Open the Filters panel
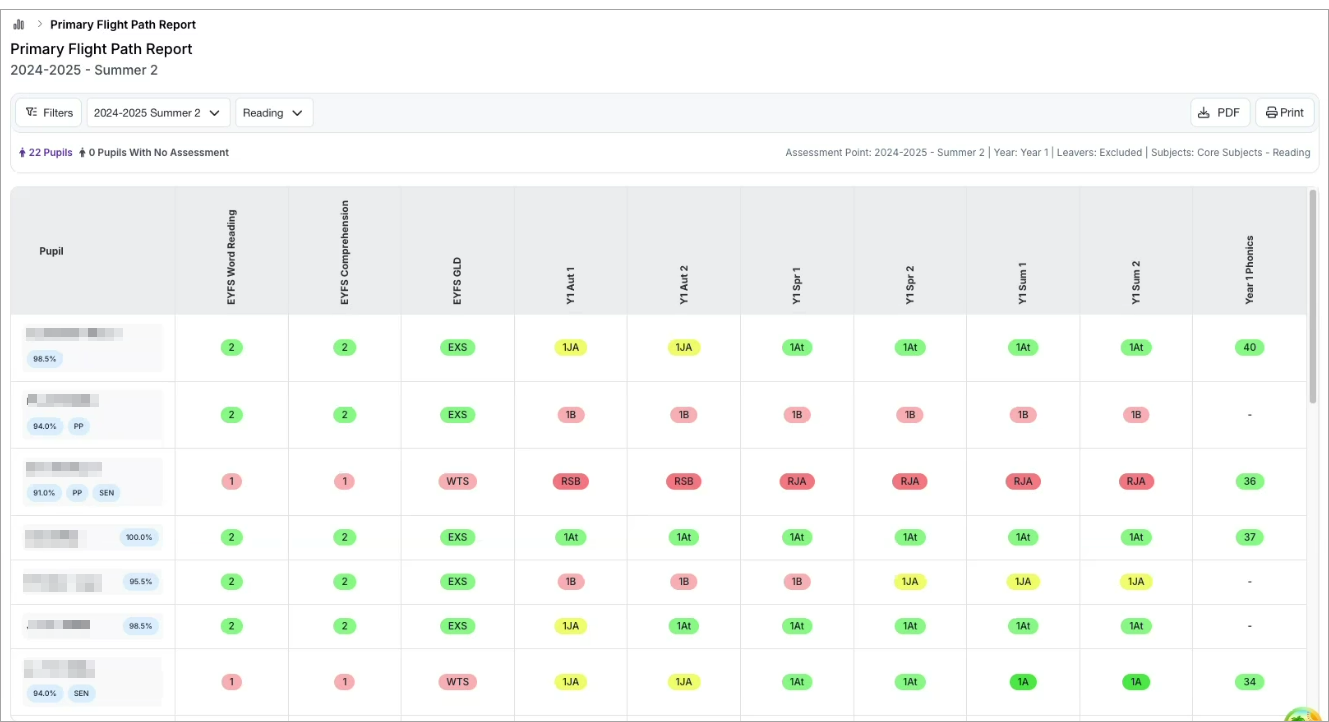Image resolution: width=1329 pixels, height=722 pixels. (x=49, y=113)
